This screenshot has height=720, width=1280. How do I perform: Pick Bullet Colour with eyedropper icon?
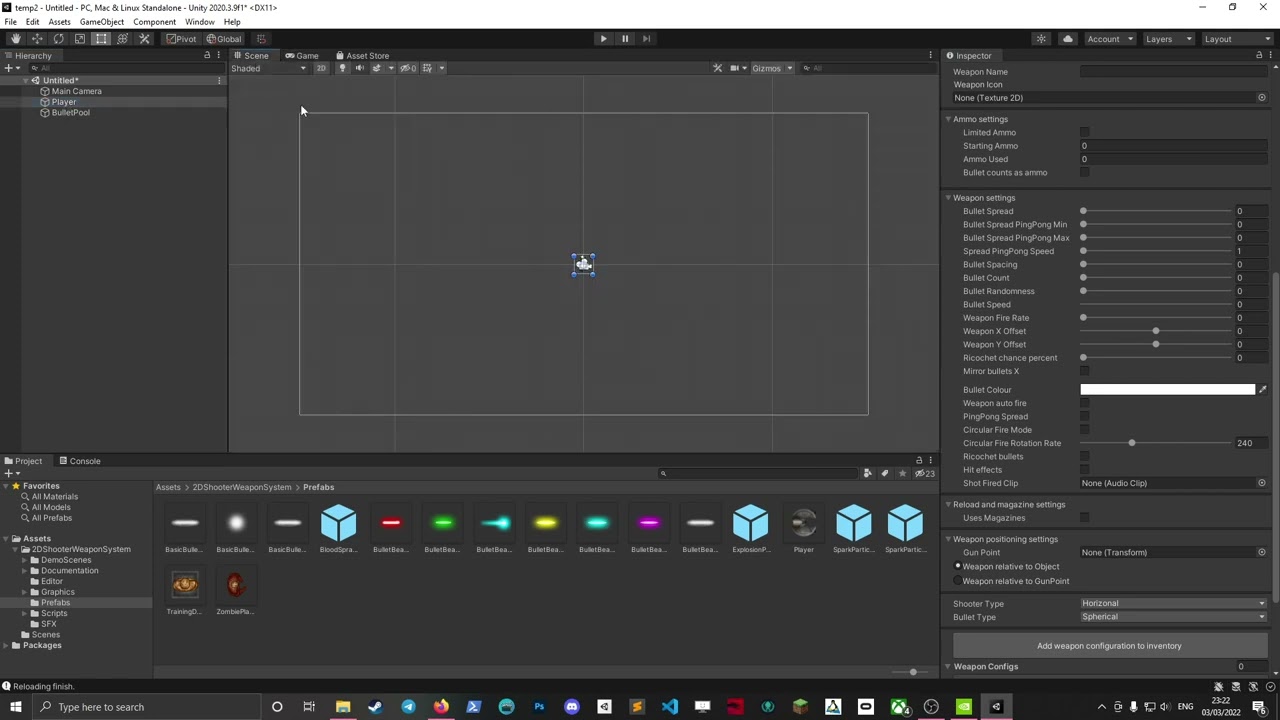(1262, 390)
